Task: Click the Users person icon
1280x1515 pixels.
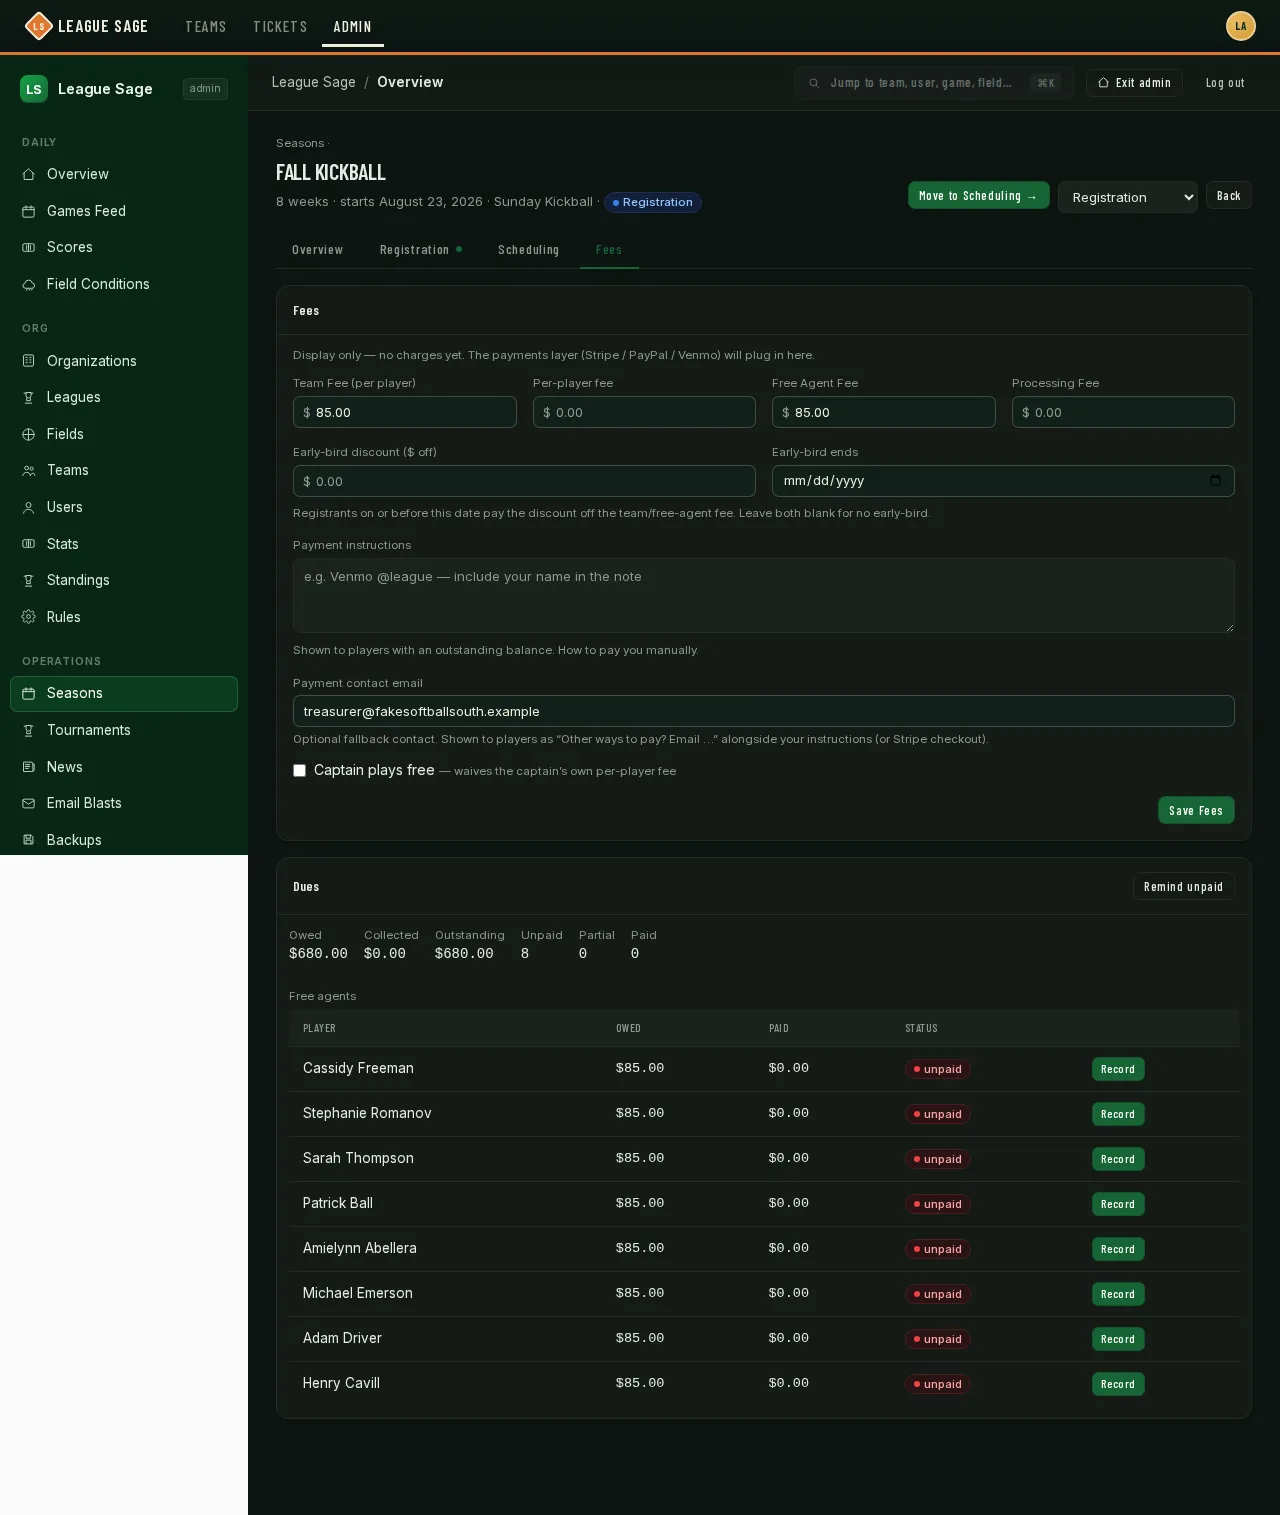Action: (x=29, y=507)
